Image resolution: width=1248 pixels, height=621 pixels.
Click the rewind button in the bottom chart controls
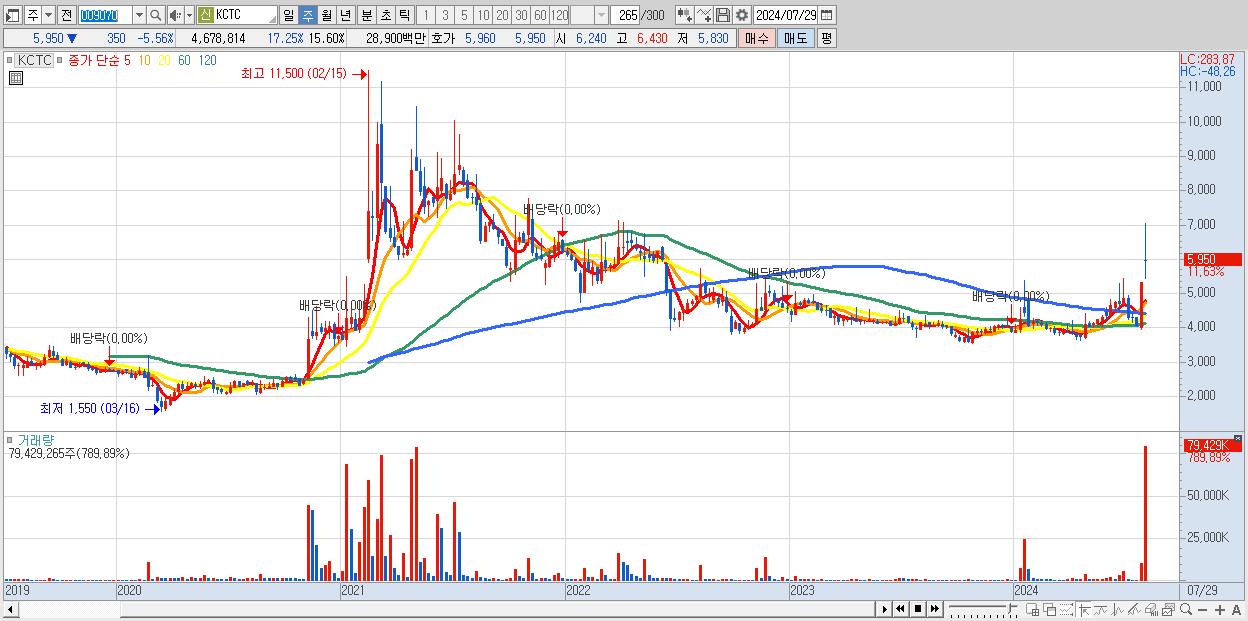[900, 609]
